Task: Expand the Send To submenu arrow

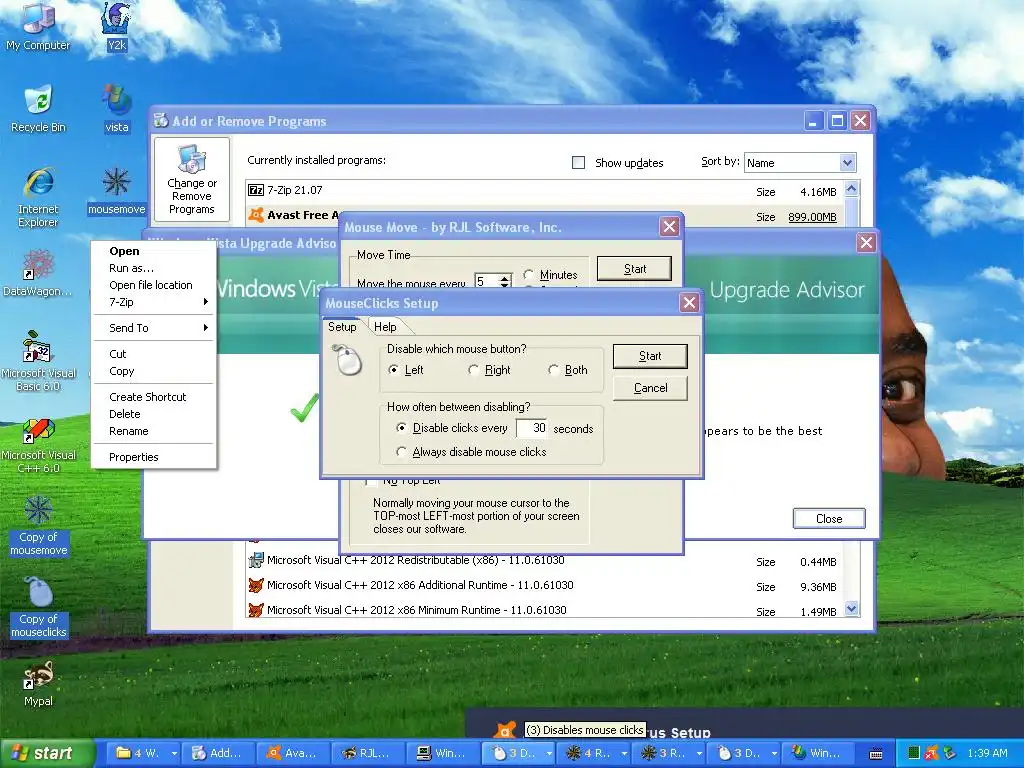Action: click(x=206, y=328)
